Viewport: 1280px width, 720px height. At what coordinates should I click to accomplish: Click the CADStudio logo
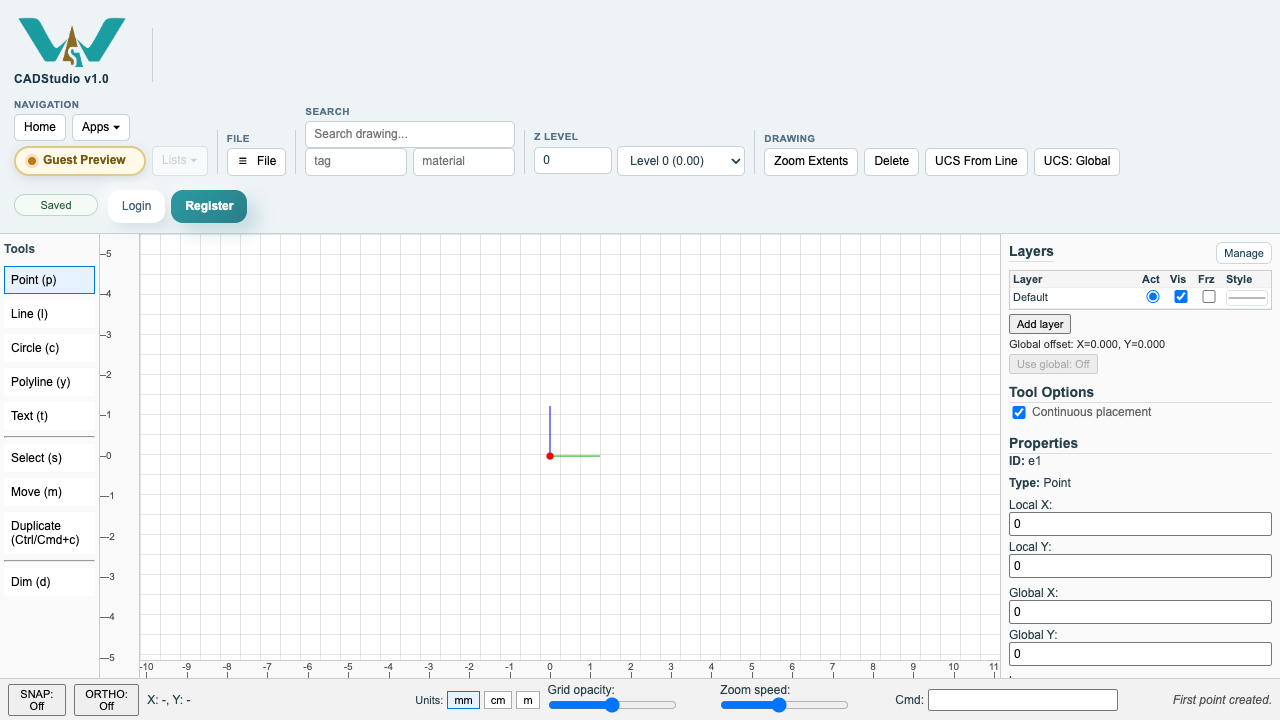[72, 42]
